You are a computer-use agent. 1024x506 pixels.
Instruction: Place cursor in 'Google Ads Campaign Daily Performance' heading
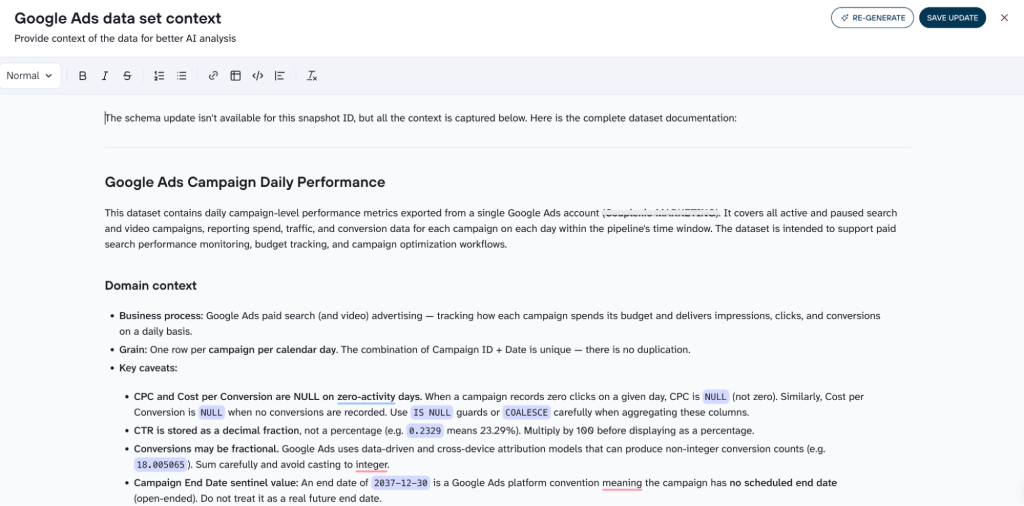tap(245, 182)
